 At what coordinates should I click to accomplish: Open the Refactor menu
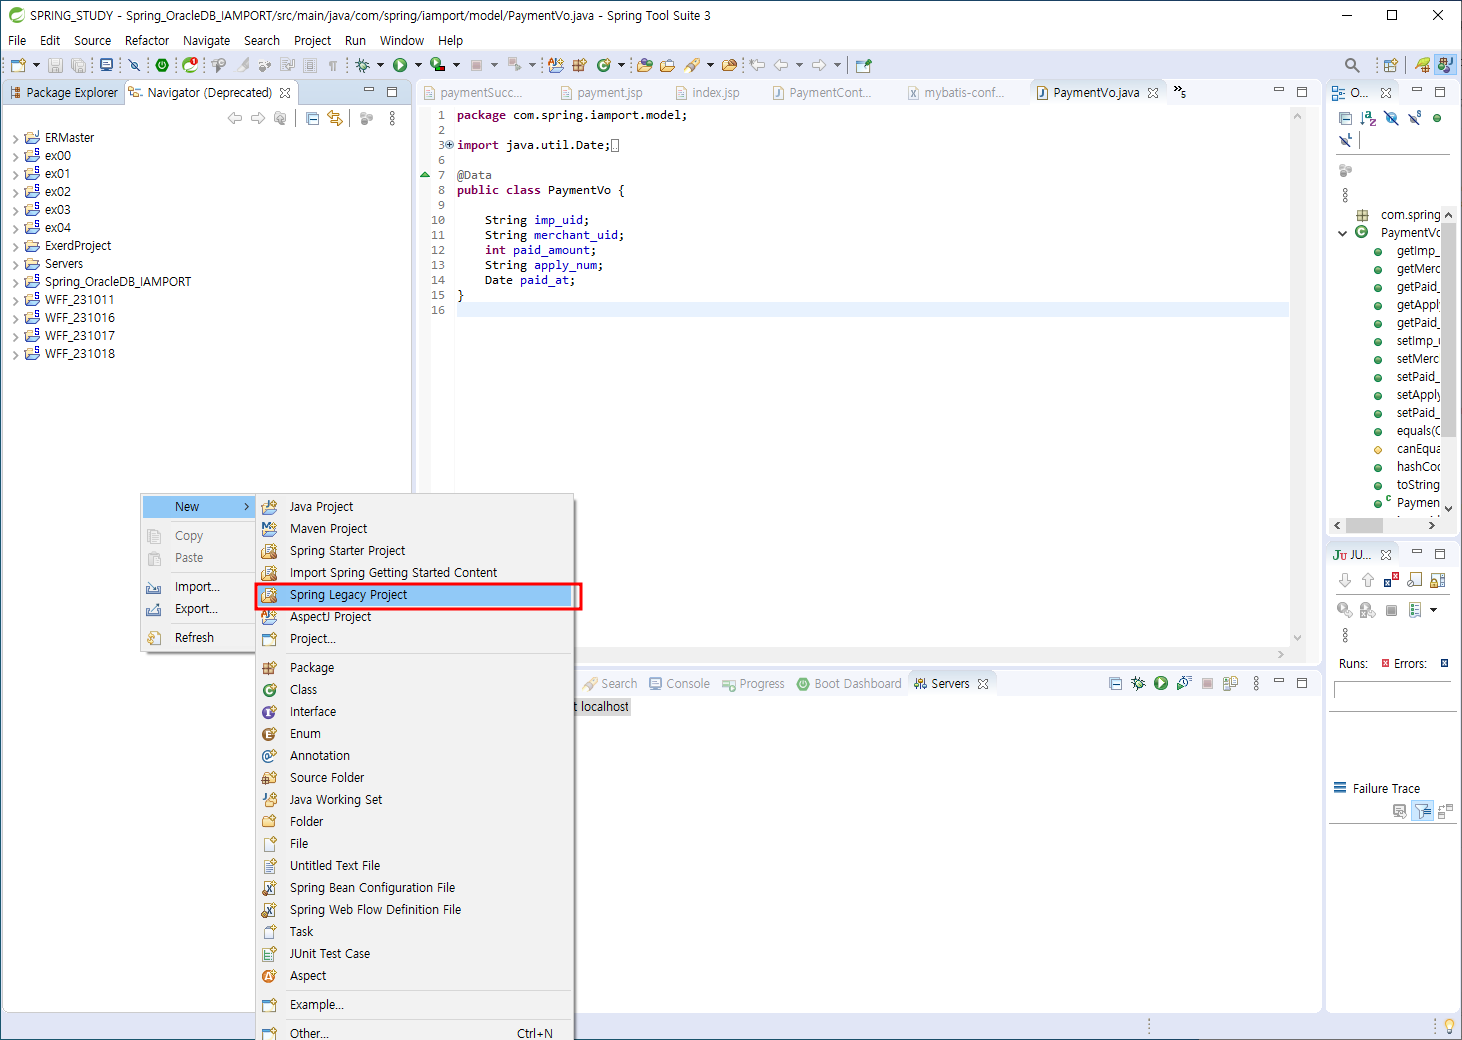pyautogui.click(x=147, y=41)
